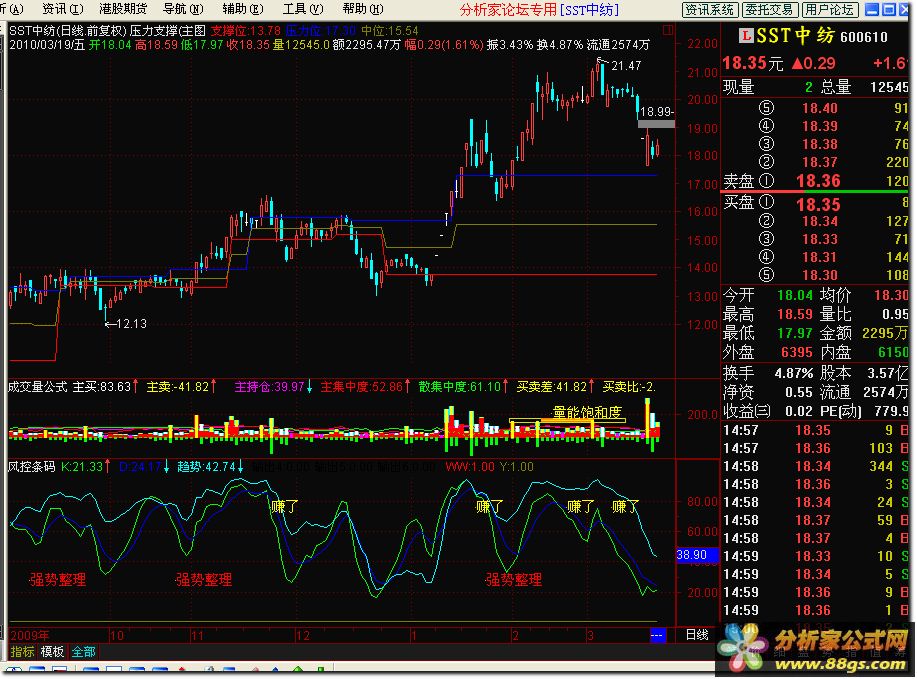This screenshot has height=679, width=917.
Task: Select the buy-1 price 18.35
Action: tap(818, 205)
